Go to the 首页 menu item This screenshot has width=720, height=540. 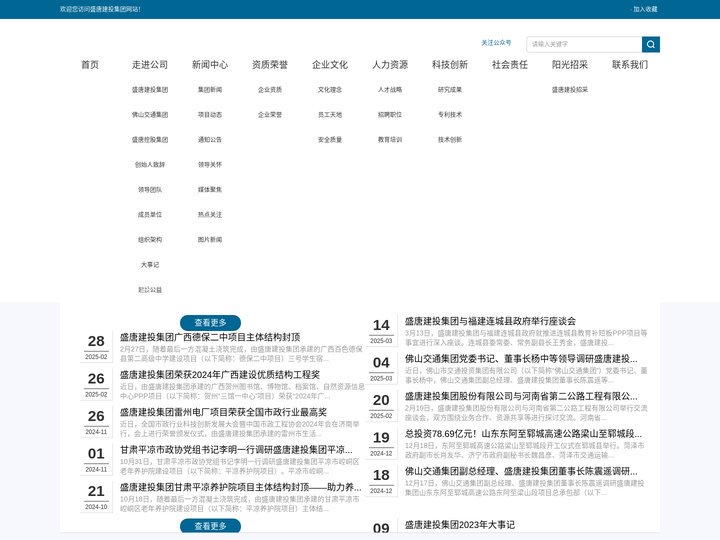click(x=90, y=65)
